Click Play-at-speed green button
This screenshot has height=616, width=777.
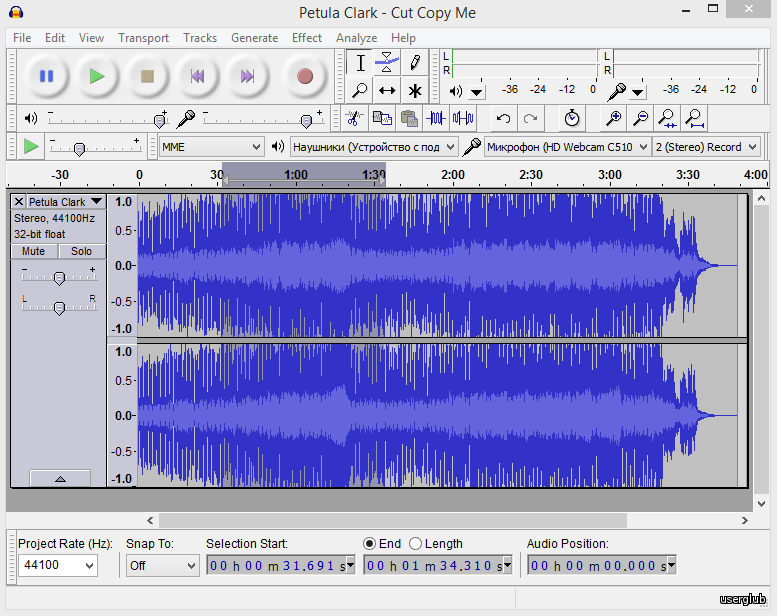(x=31, y=147)
